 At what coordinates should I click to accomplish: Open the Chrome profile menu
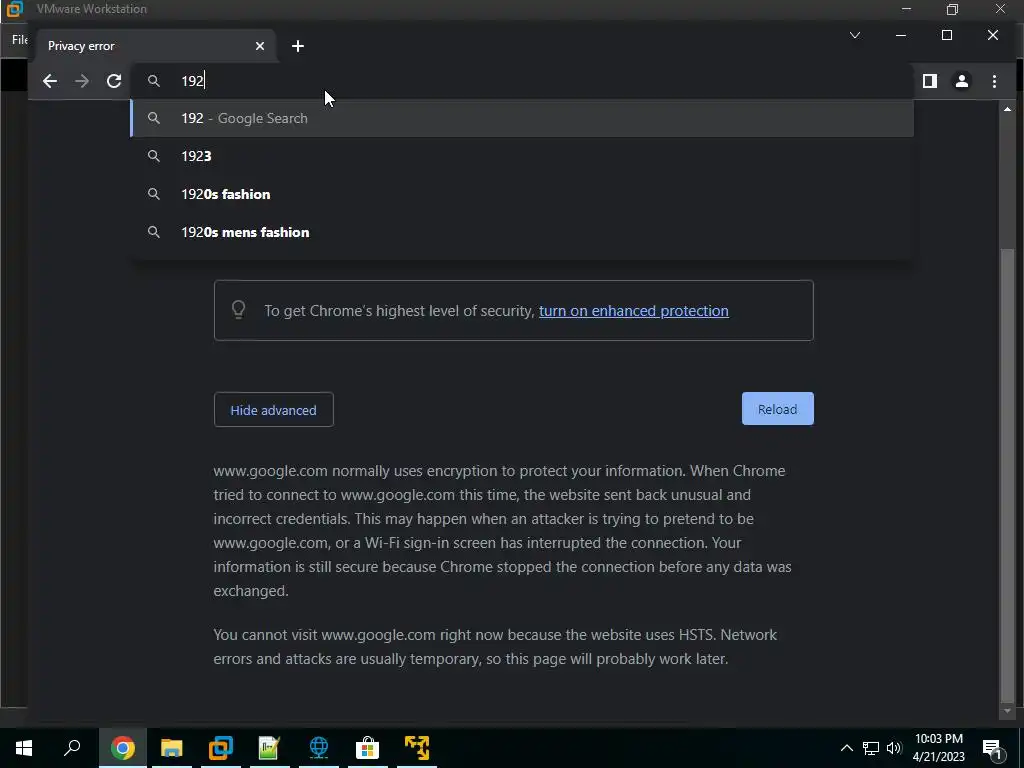pos(962,81)
